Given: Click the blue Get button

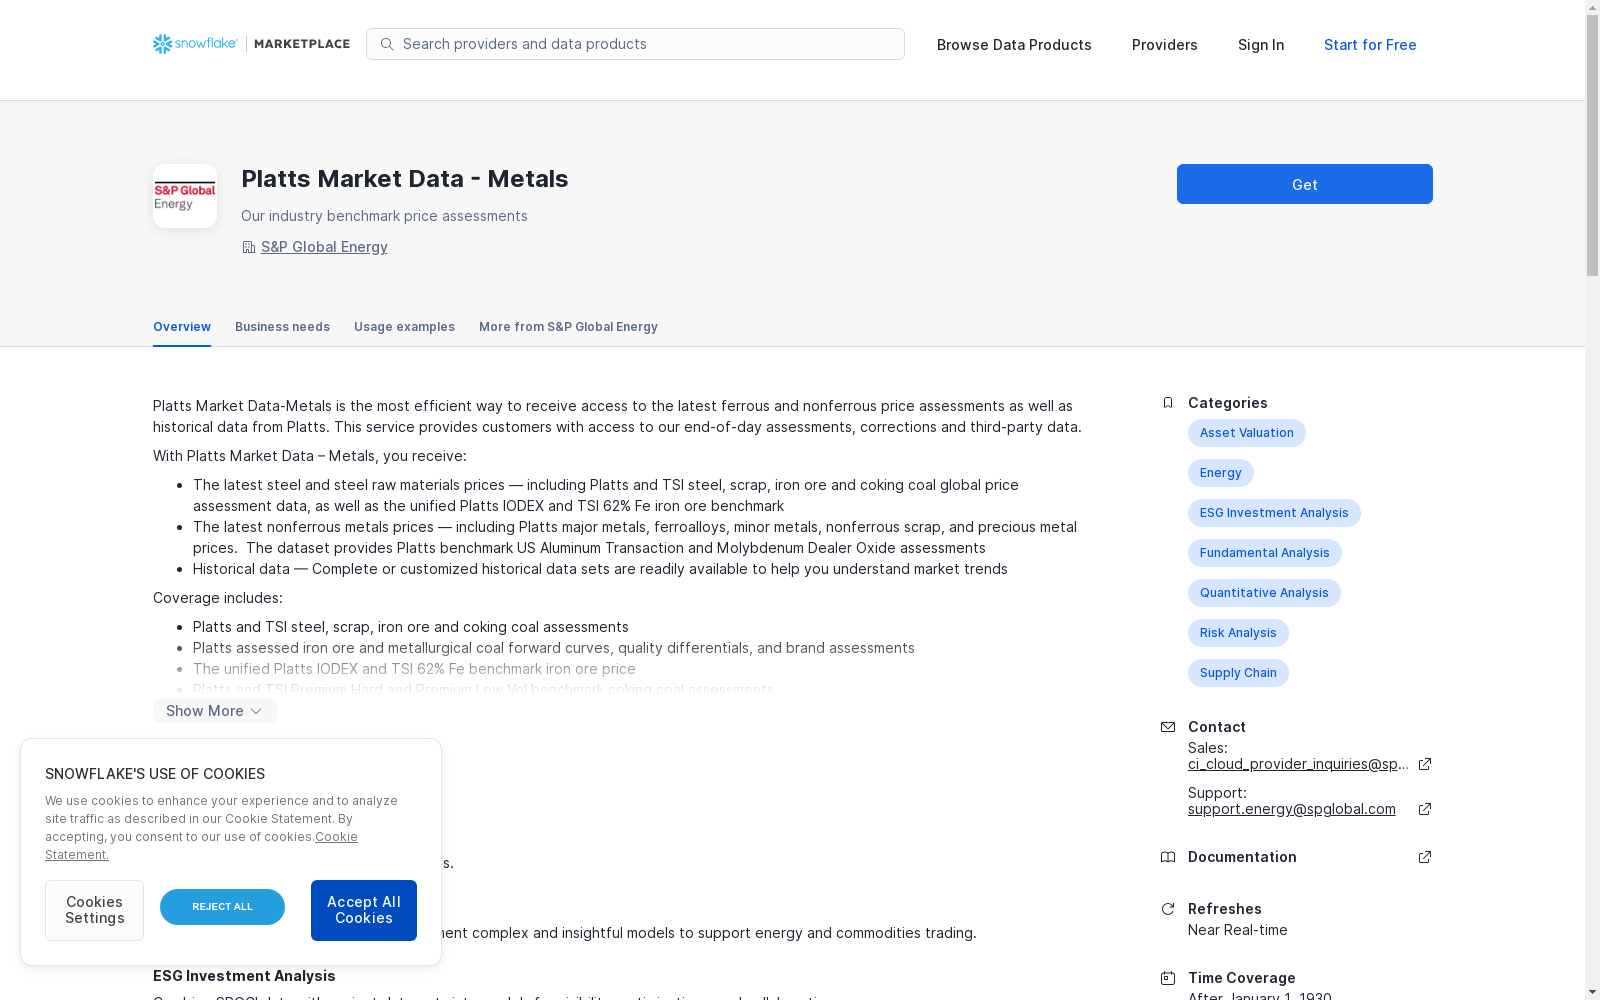Looking at the screenshot, I should (1305, 184).
